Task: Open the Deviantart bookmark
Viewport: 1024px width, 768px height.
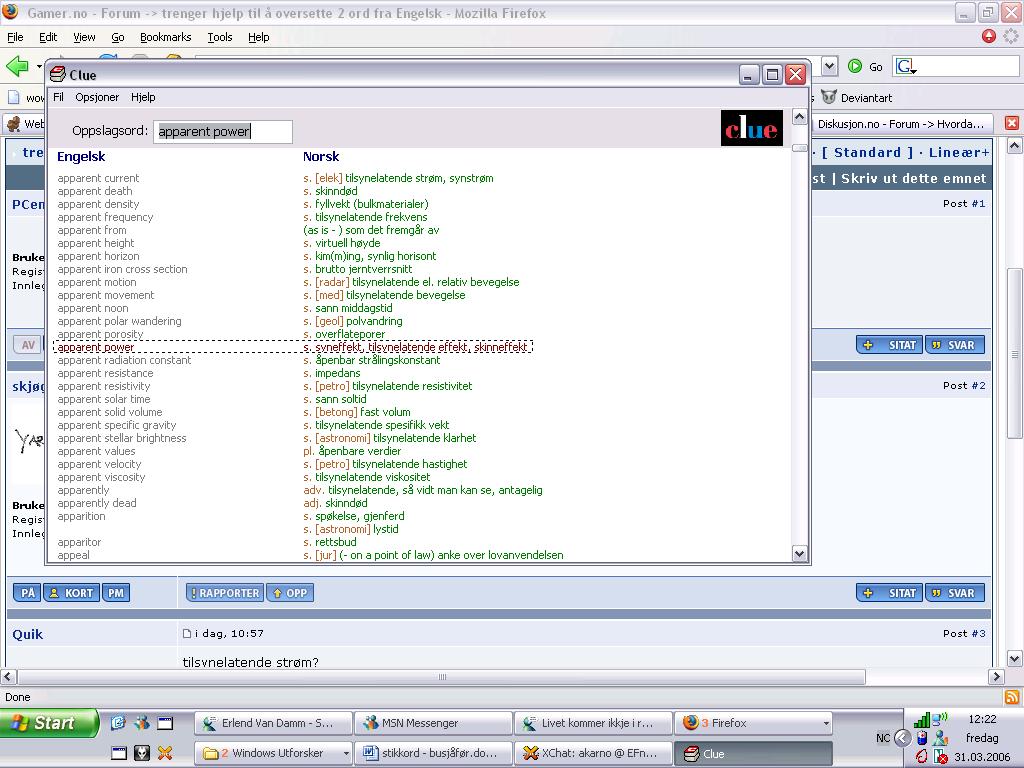Action: 857,98
